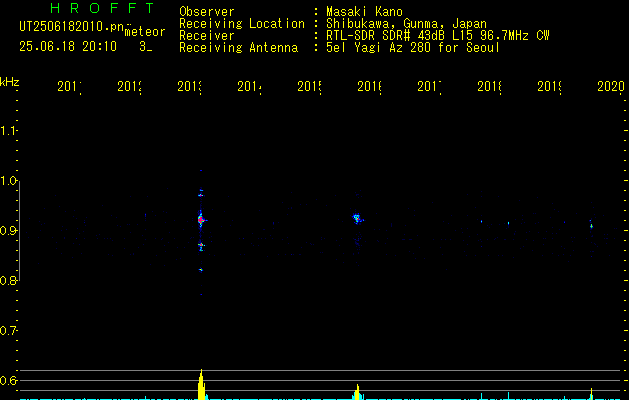Click the 0.9 frequency axis label

(x=8, y=231)
